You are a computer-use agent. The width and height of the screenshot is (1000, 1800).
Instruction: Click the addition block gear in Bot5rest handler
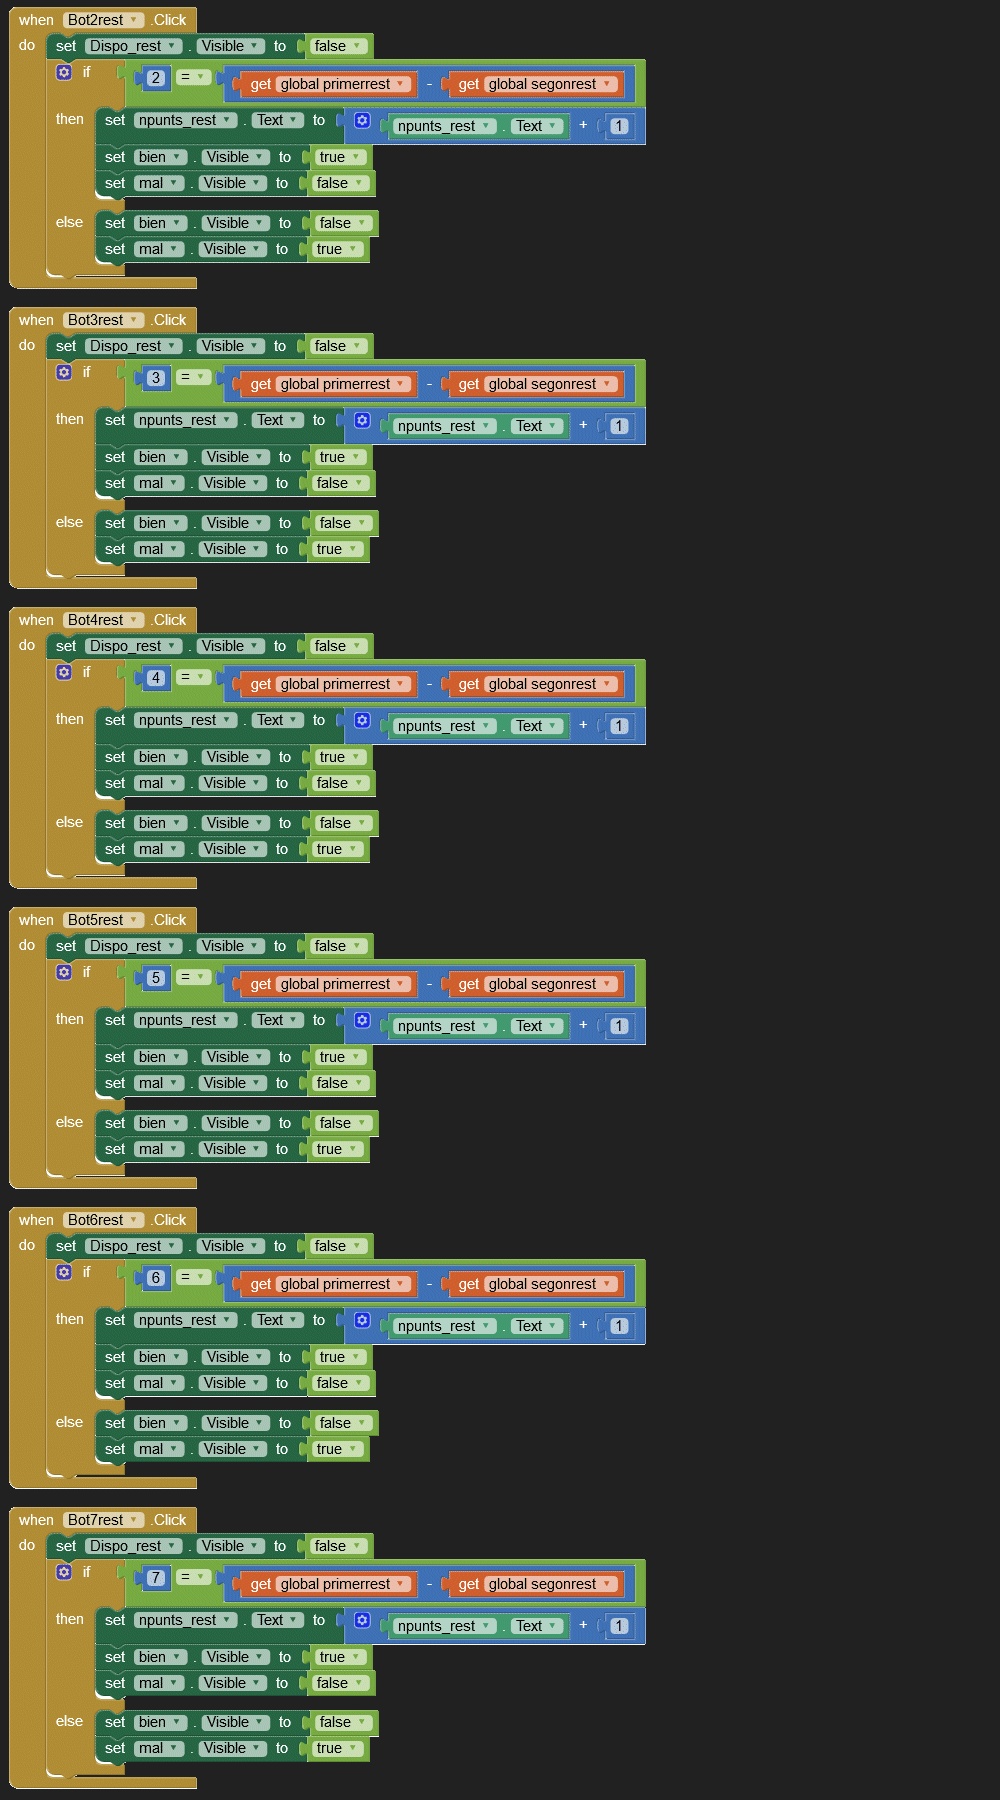pyautogui.click(x=362, y=1020)
